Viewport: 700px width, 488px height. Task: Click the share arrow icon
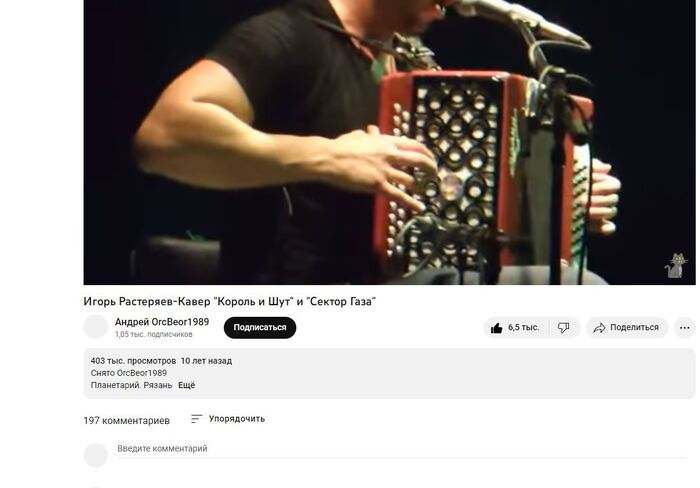599,328
